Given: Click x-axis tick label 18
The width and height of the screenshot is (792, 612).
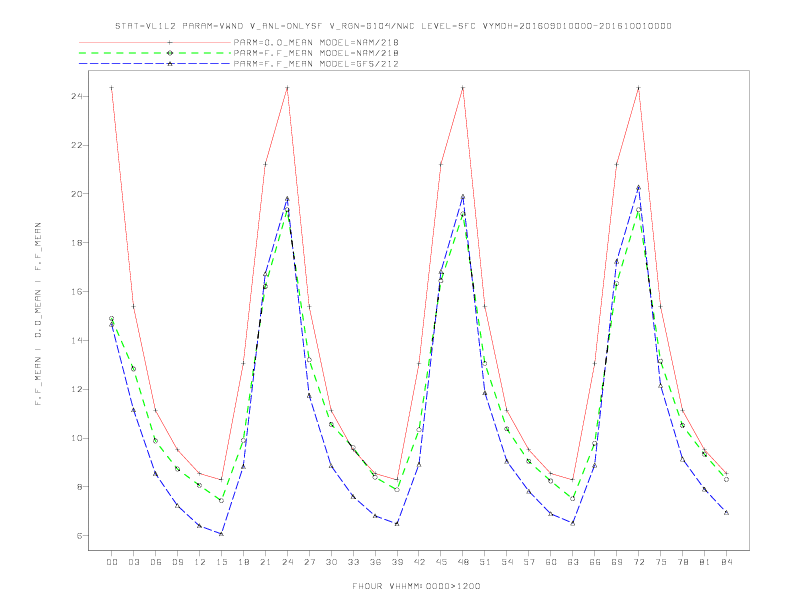Looking at the screenshot, I should (243, 562).
